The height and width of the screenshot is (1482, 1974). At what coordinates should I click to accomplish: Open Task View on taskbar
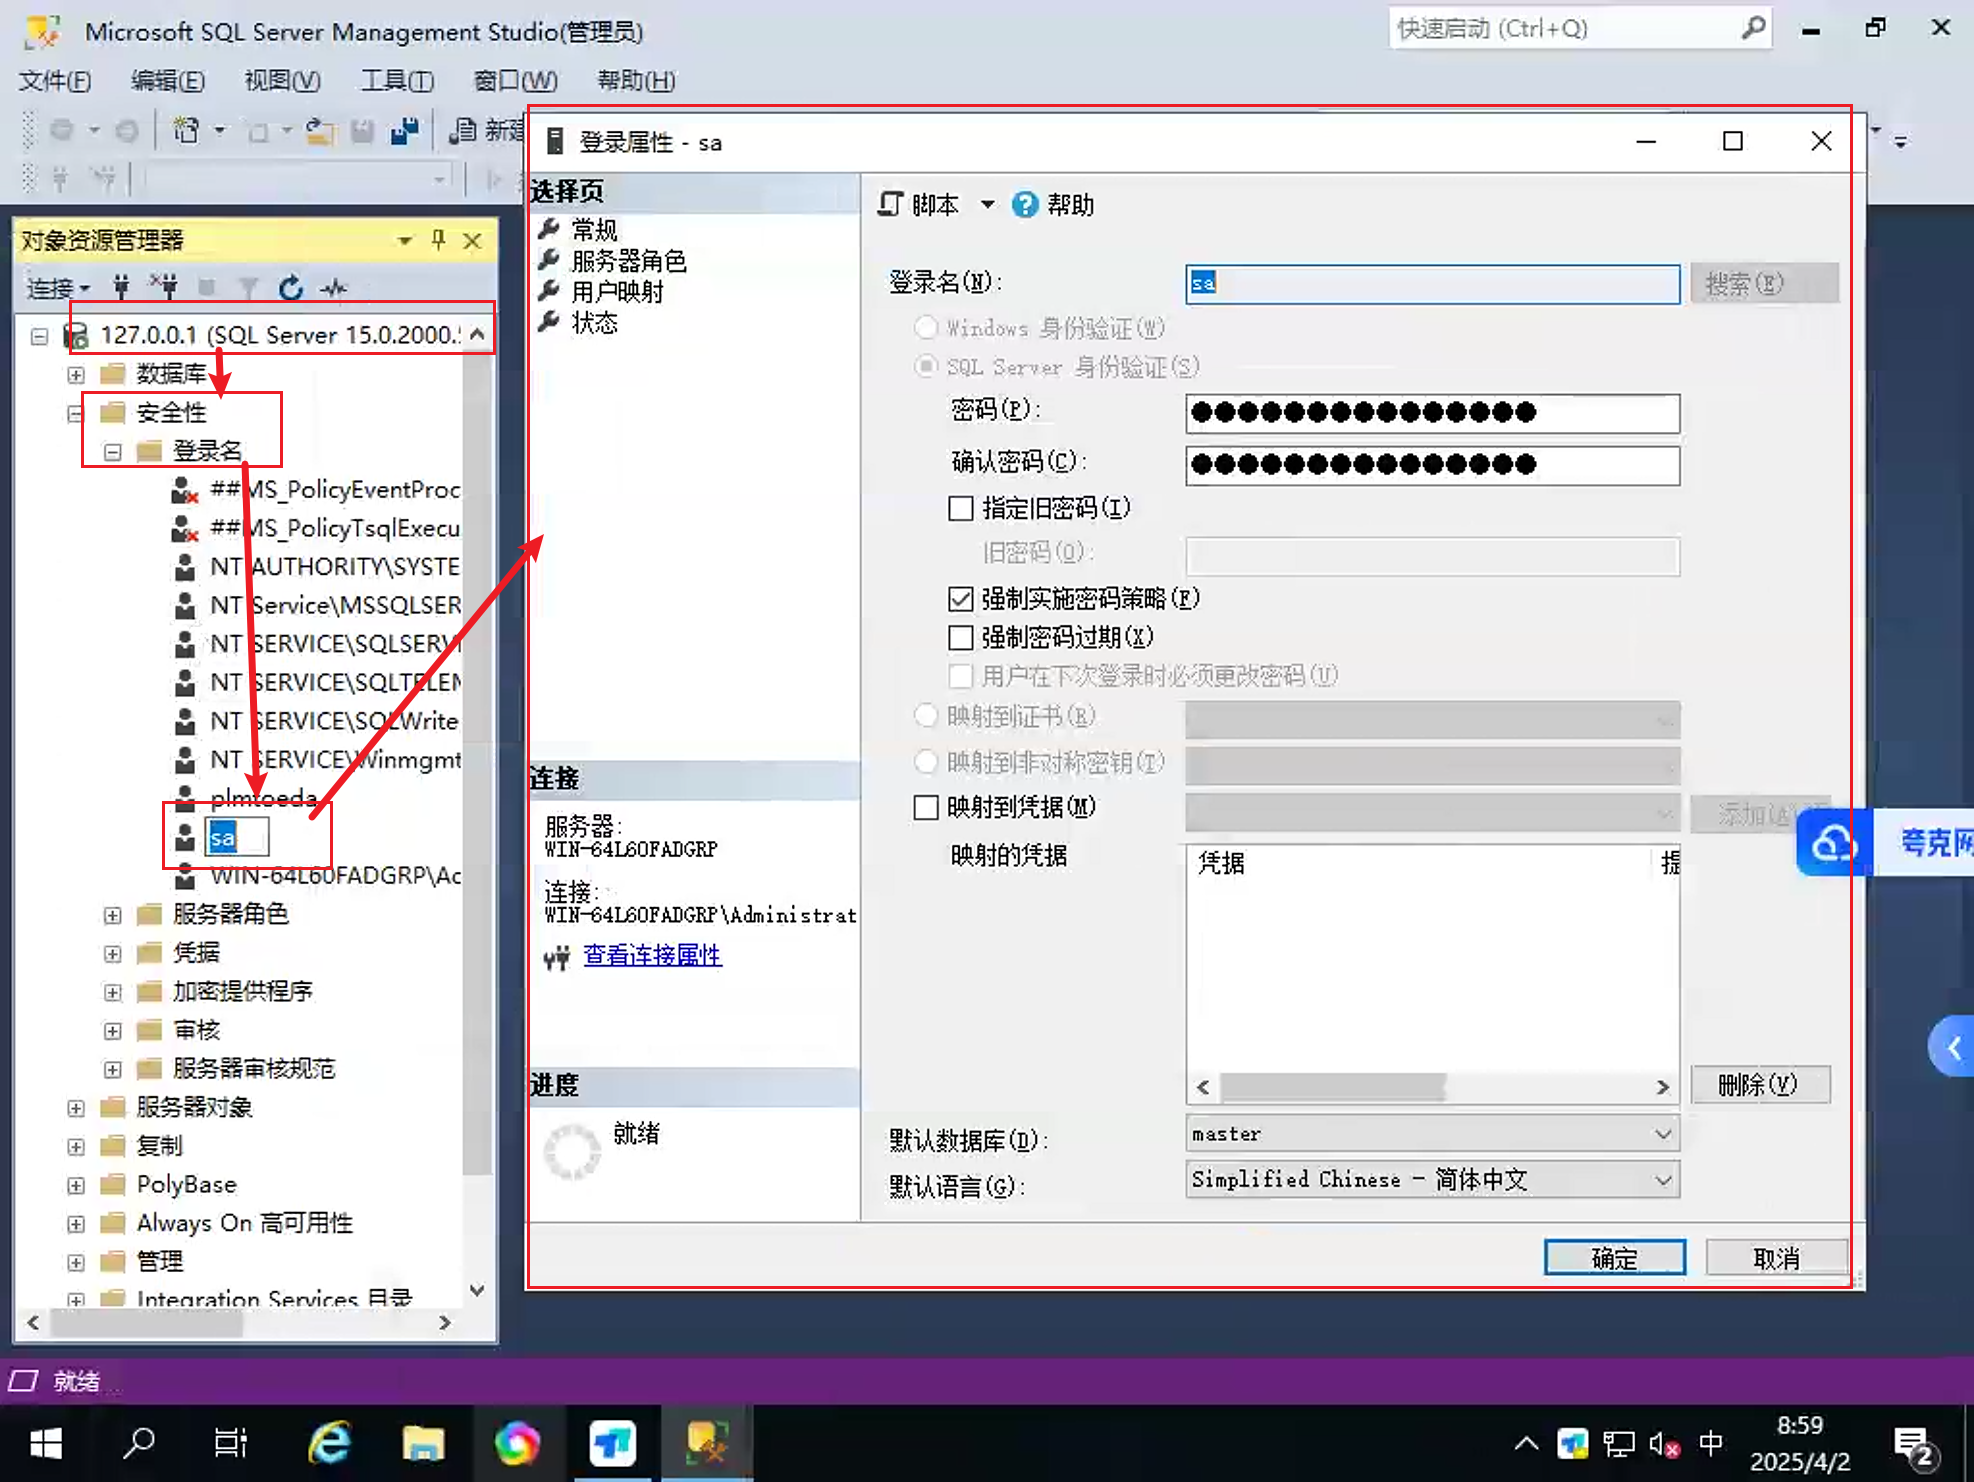point(231,1443)
